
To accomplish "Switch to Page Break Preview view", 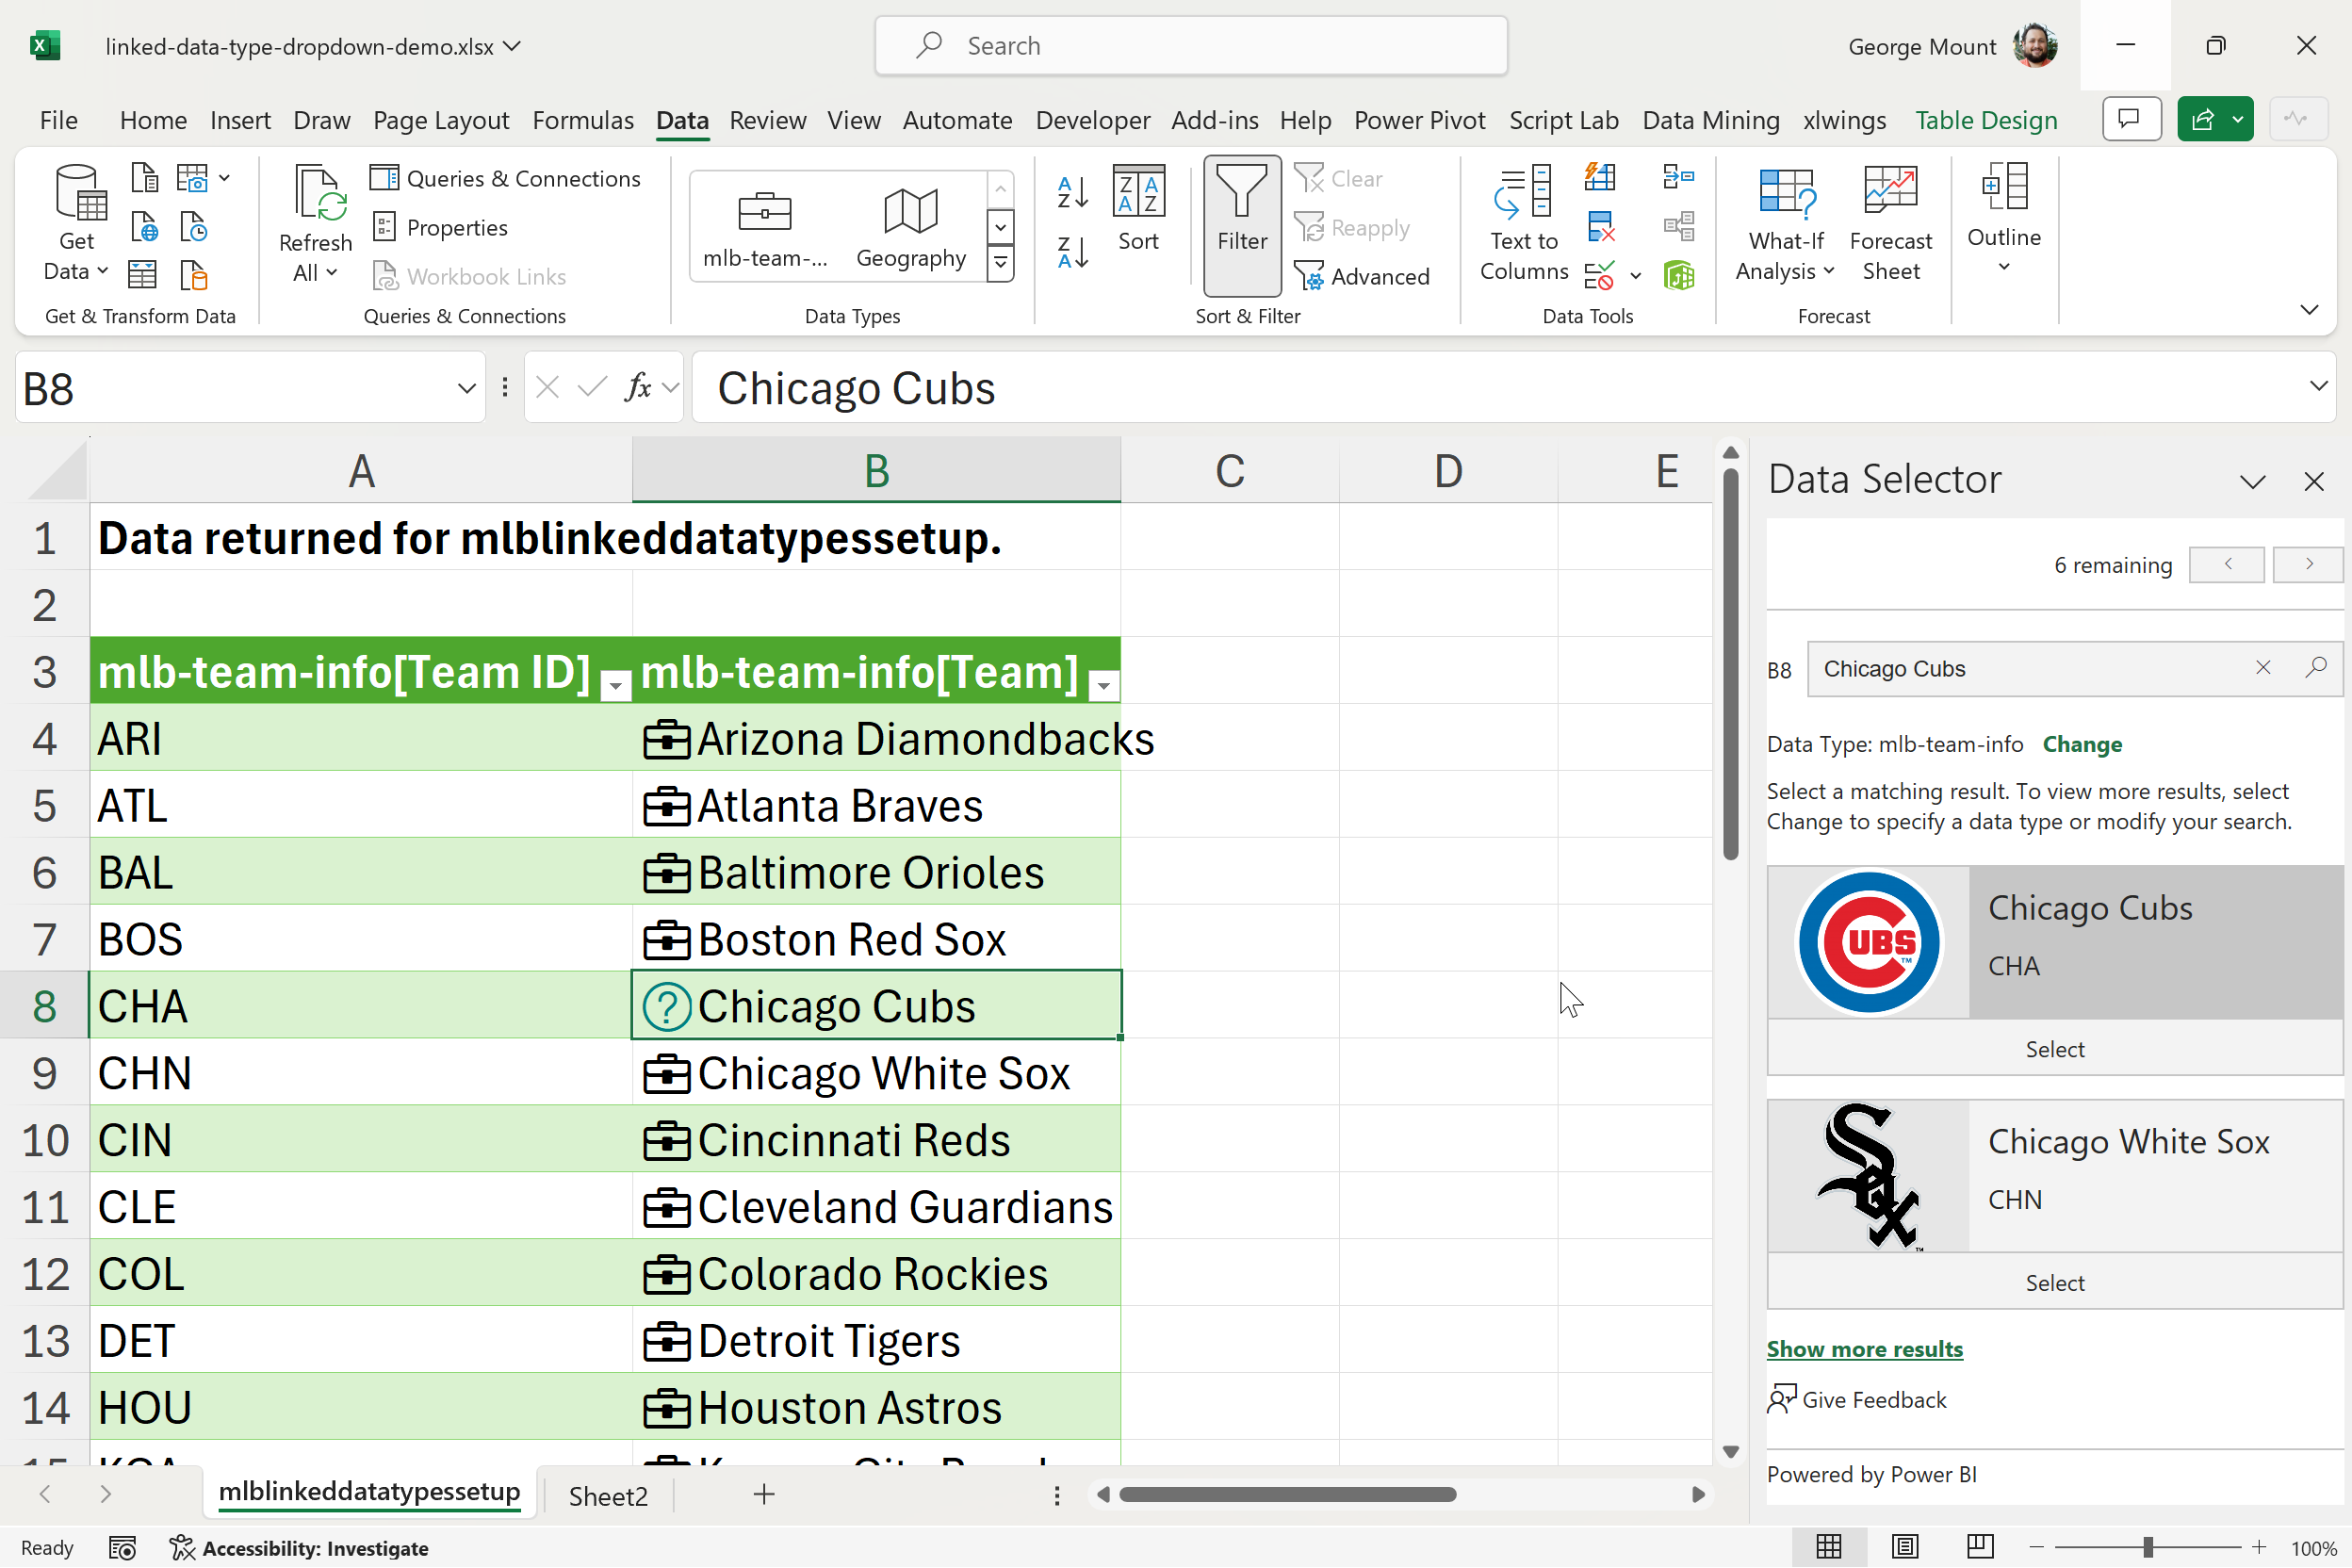I will pyautogui.click(x=1980, y=1547).
